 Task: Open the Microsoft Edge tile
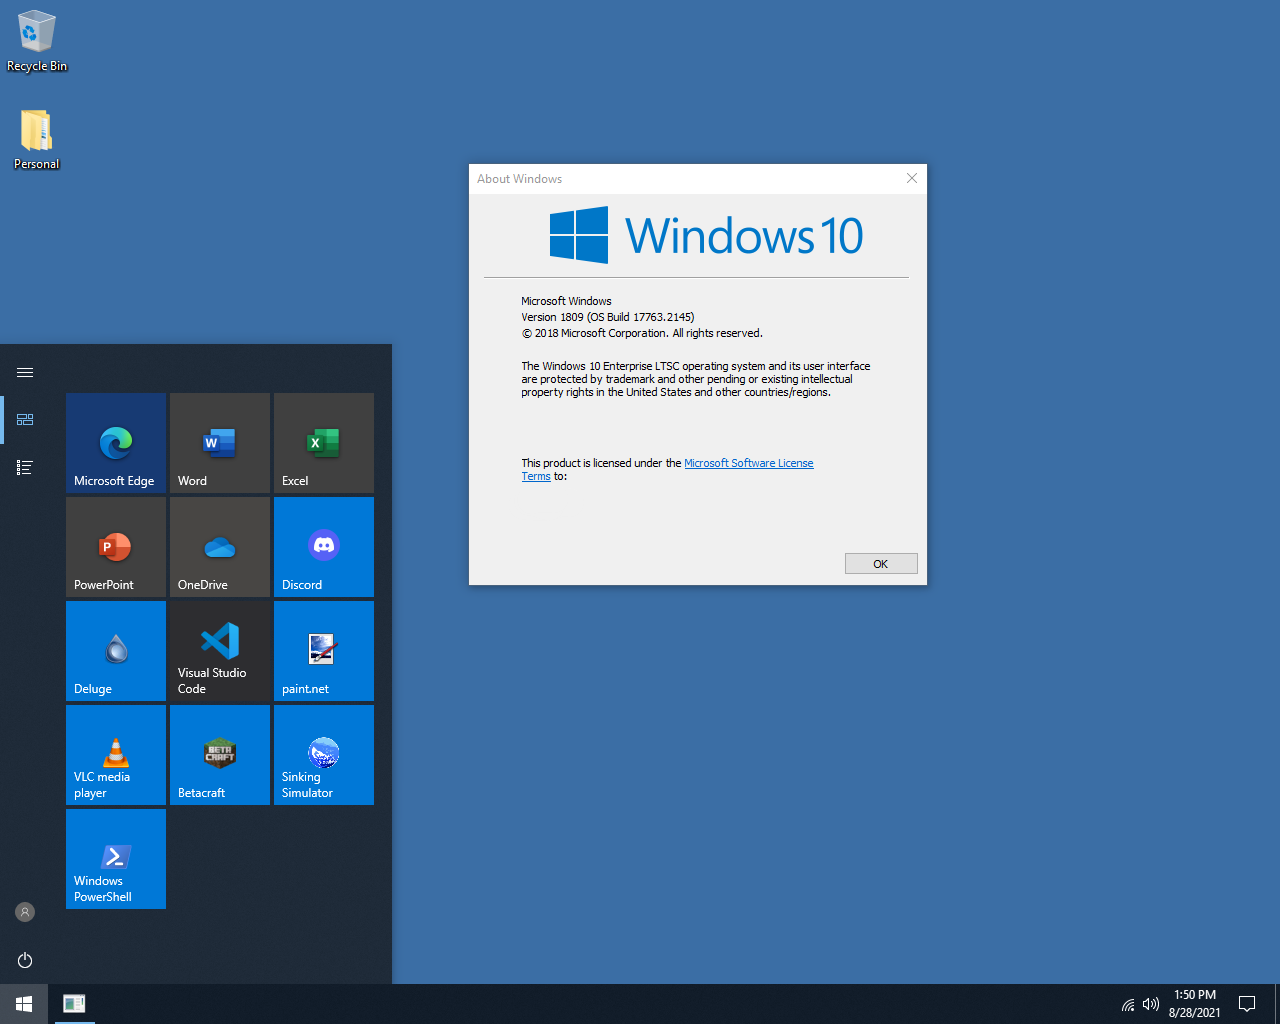coord(116,442)
